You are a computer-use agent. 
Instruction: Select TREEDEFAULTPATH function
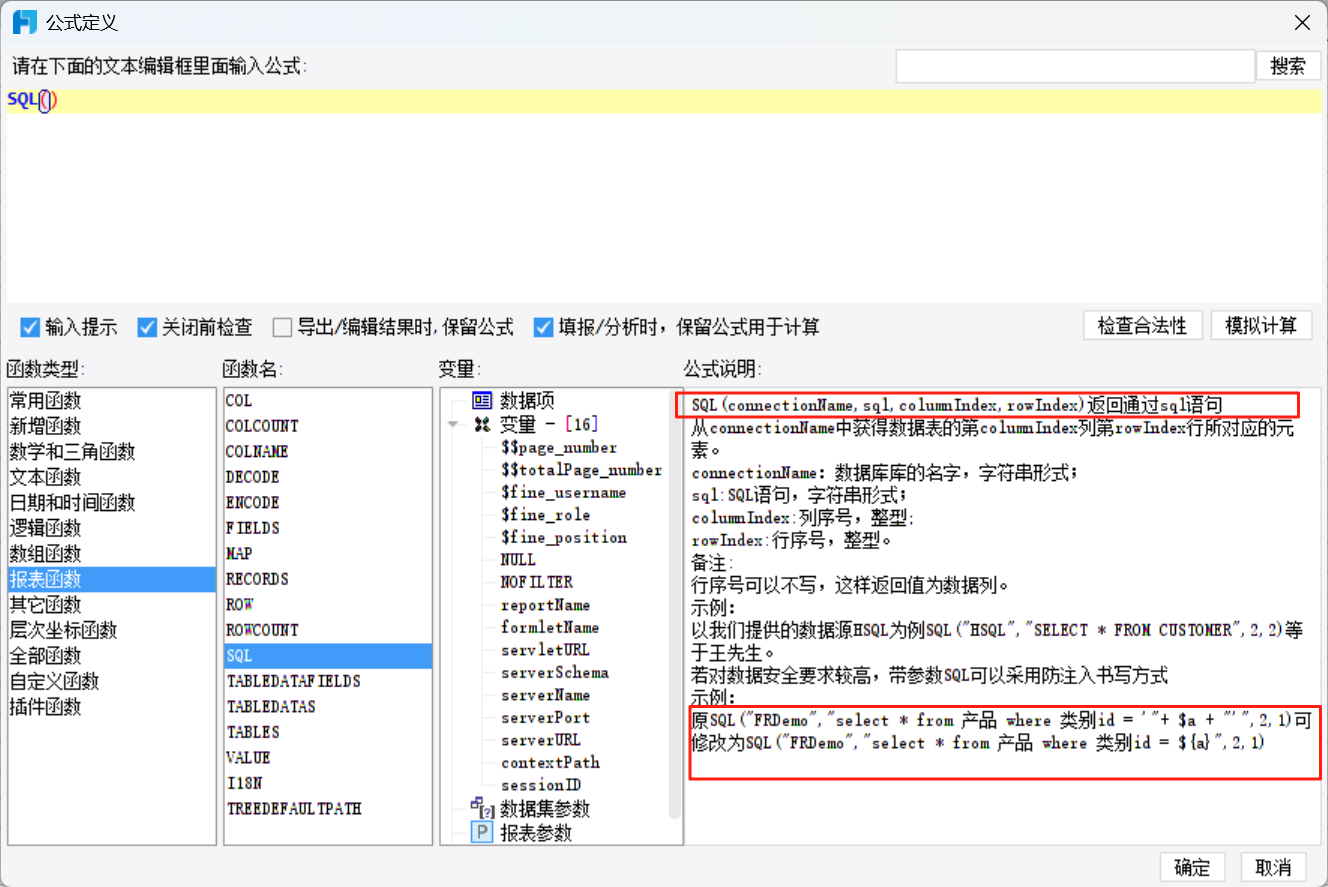(x=328, y=809)
